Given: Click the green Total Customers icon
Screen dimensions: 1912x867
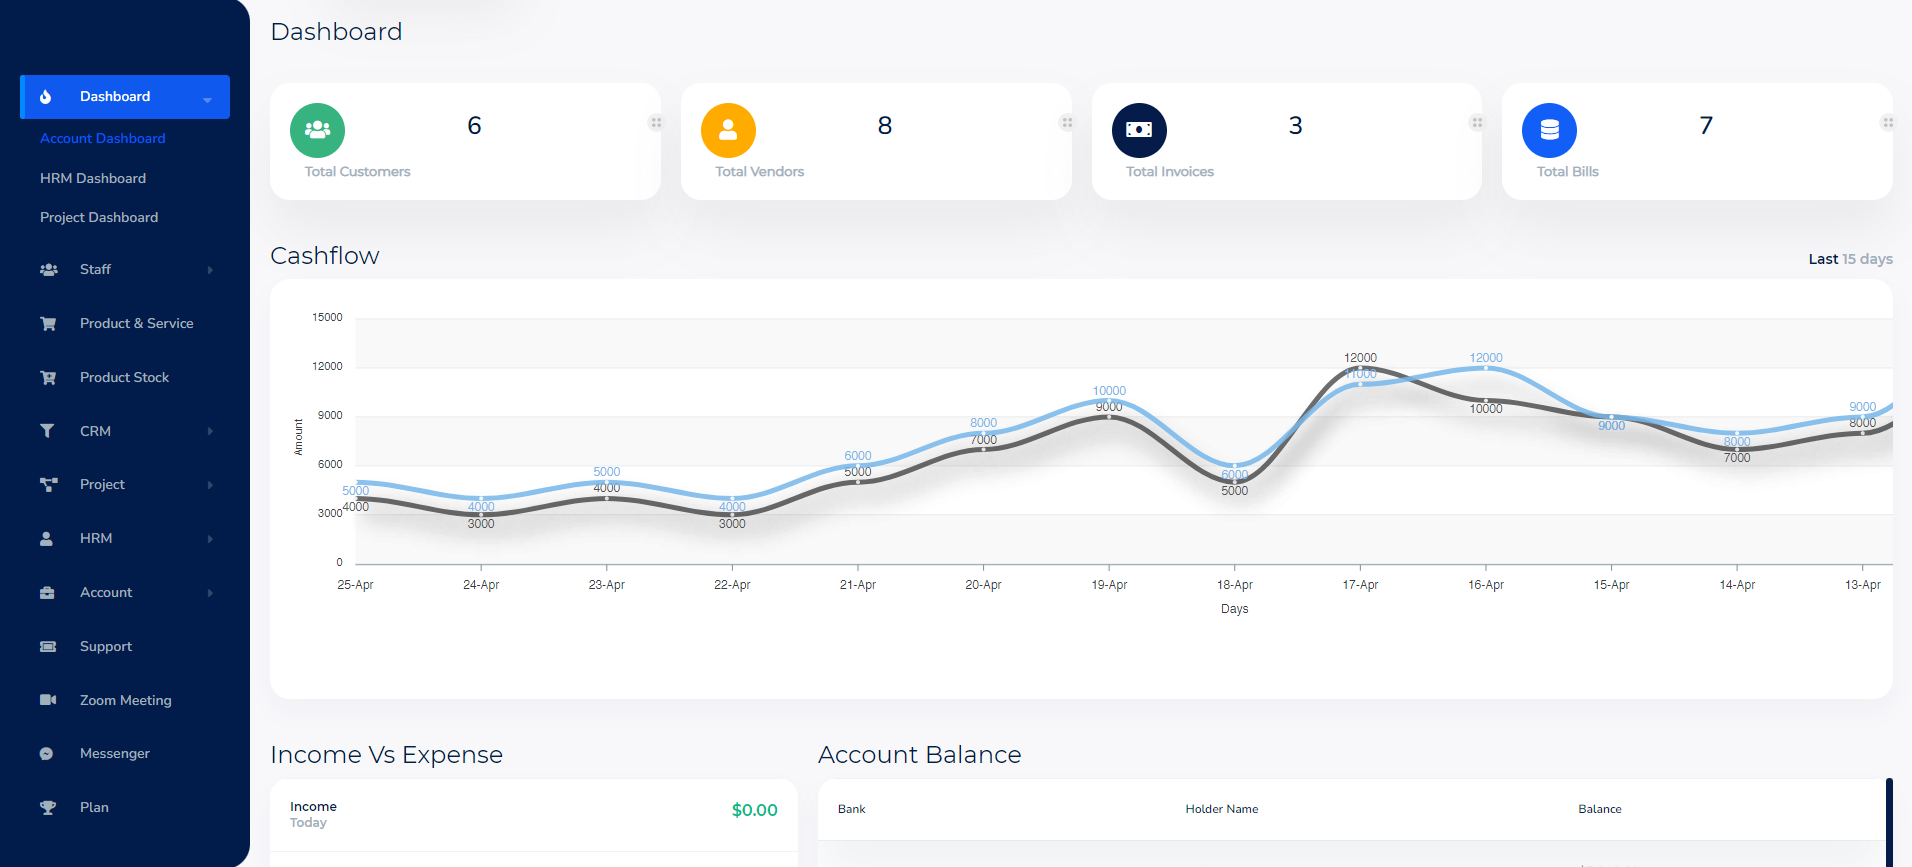Looking at the screenshot, I should (317, 130).
